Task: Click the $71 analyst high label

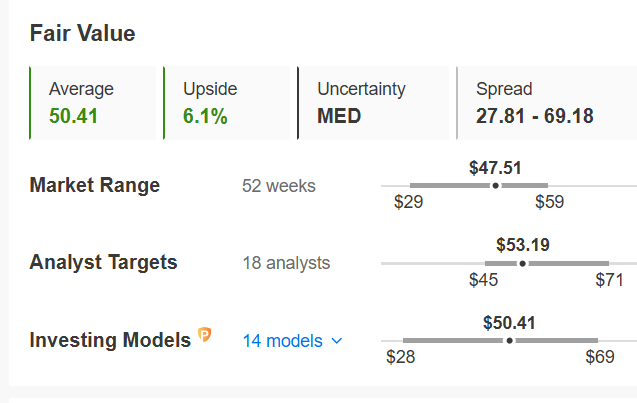Action: point(609,280)
